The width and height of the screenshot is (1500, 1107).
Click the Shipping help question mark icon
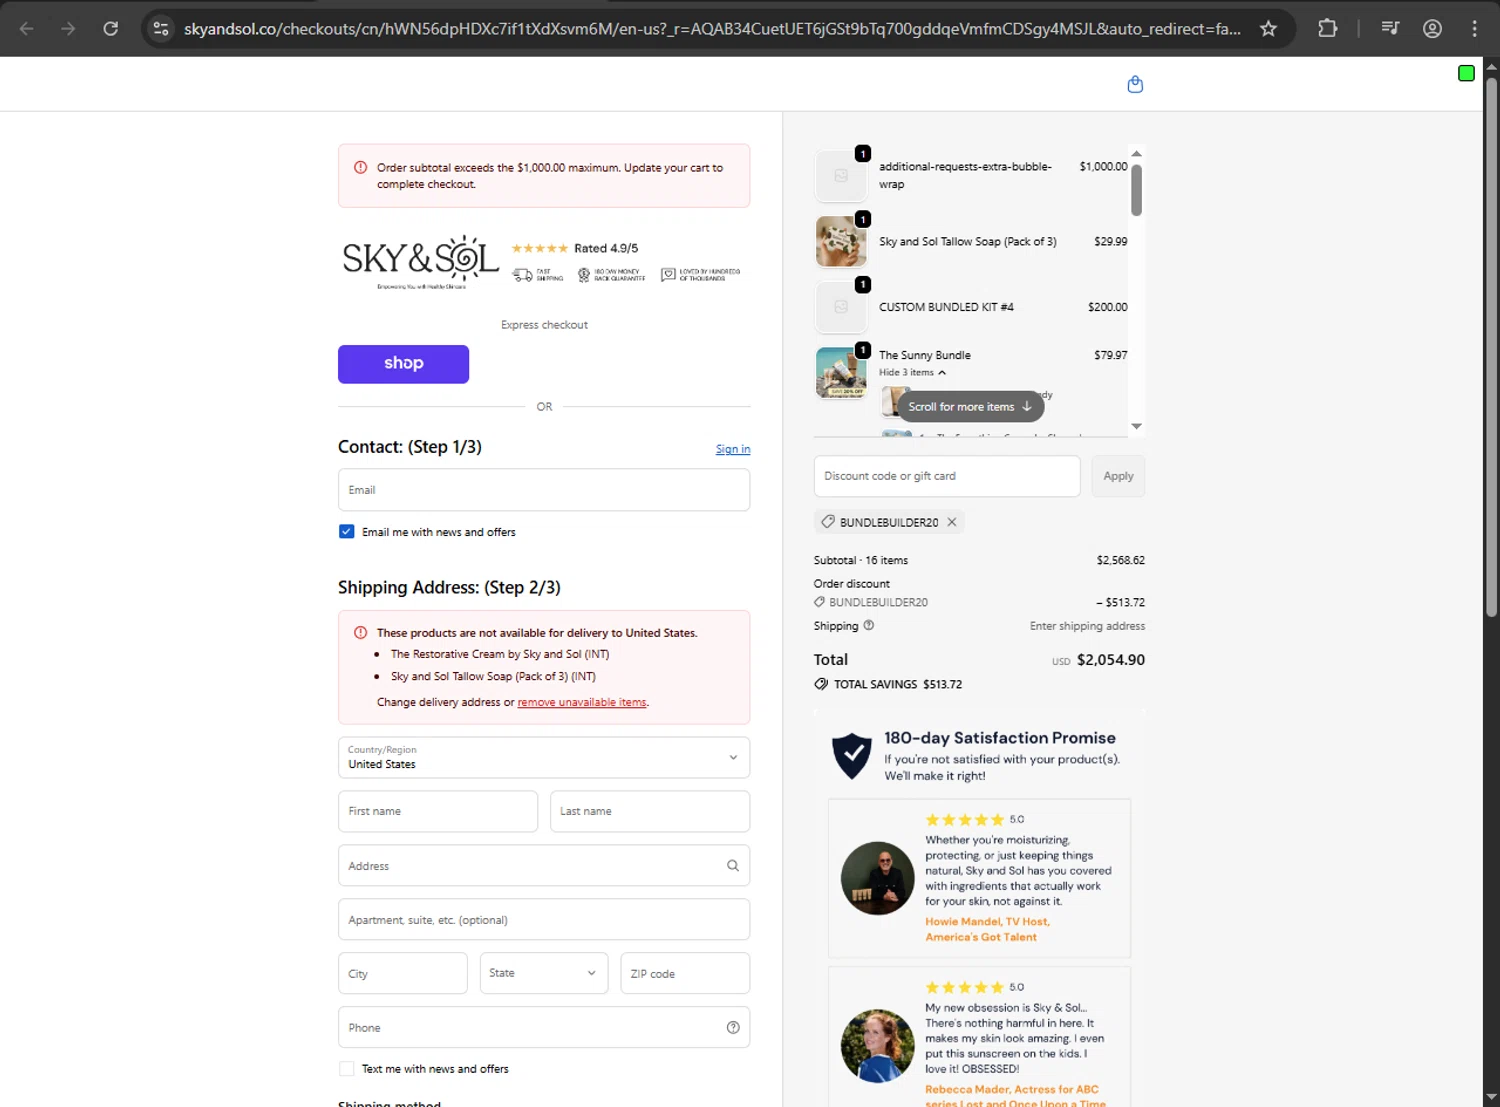pos(868,625)
